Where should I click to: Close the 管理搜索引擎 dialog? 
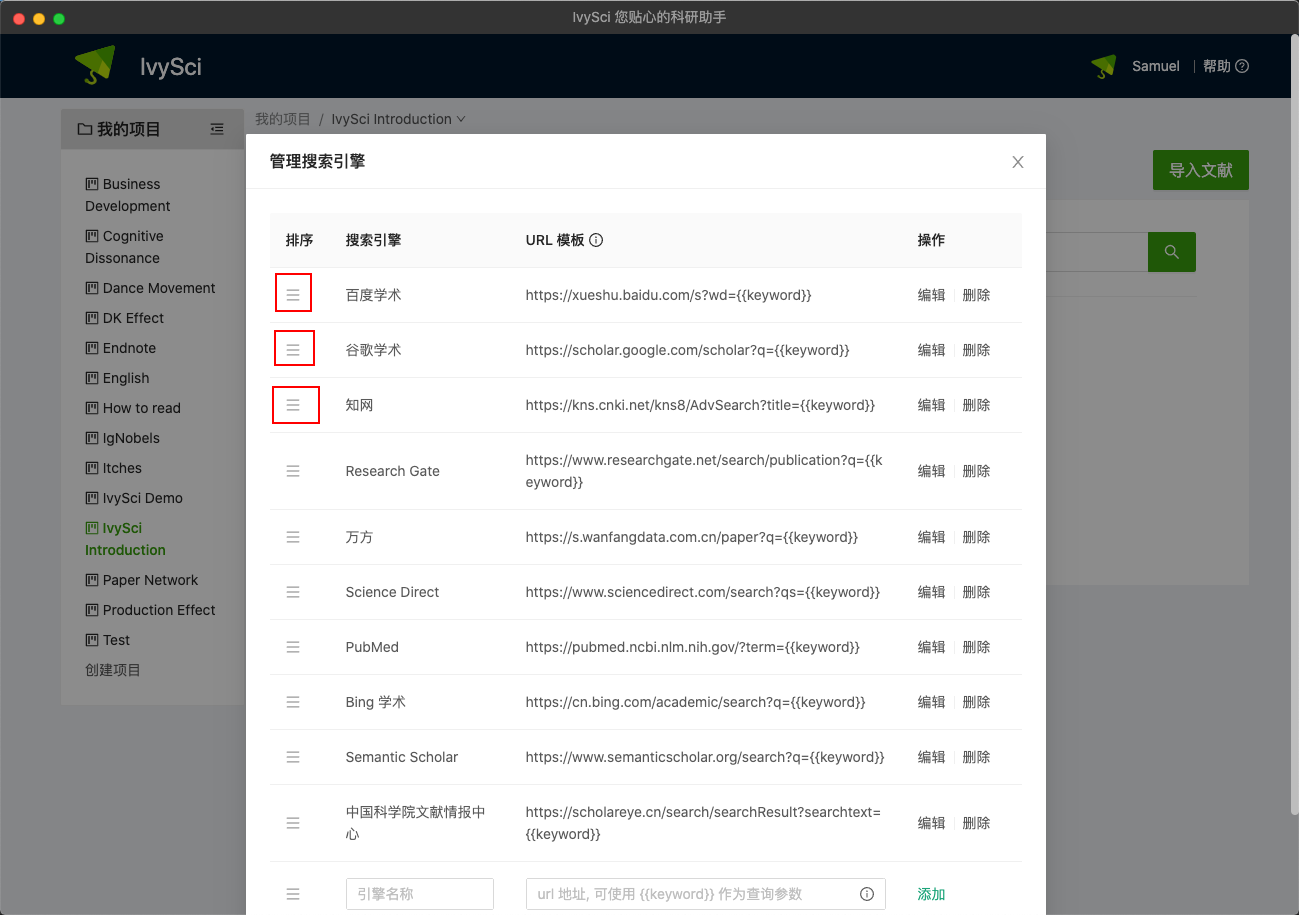pos(1018,162)
